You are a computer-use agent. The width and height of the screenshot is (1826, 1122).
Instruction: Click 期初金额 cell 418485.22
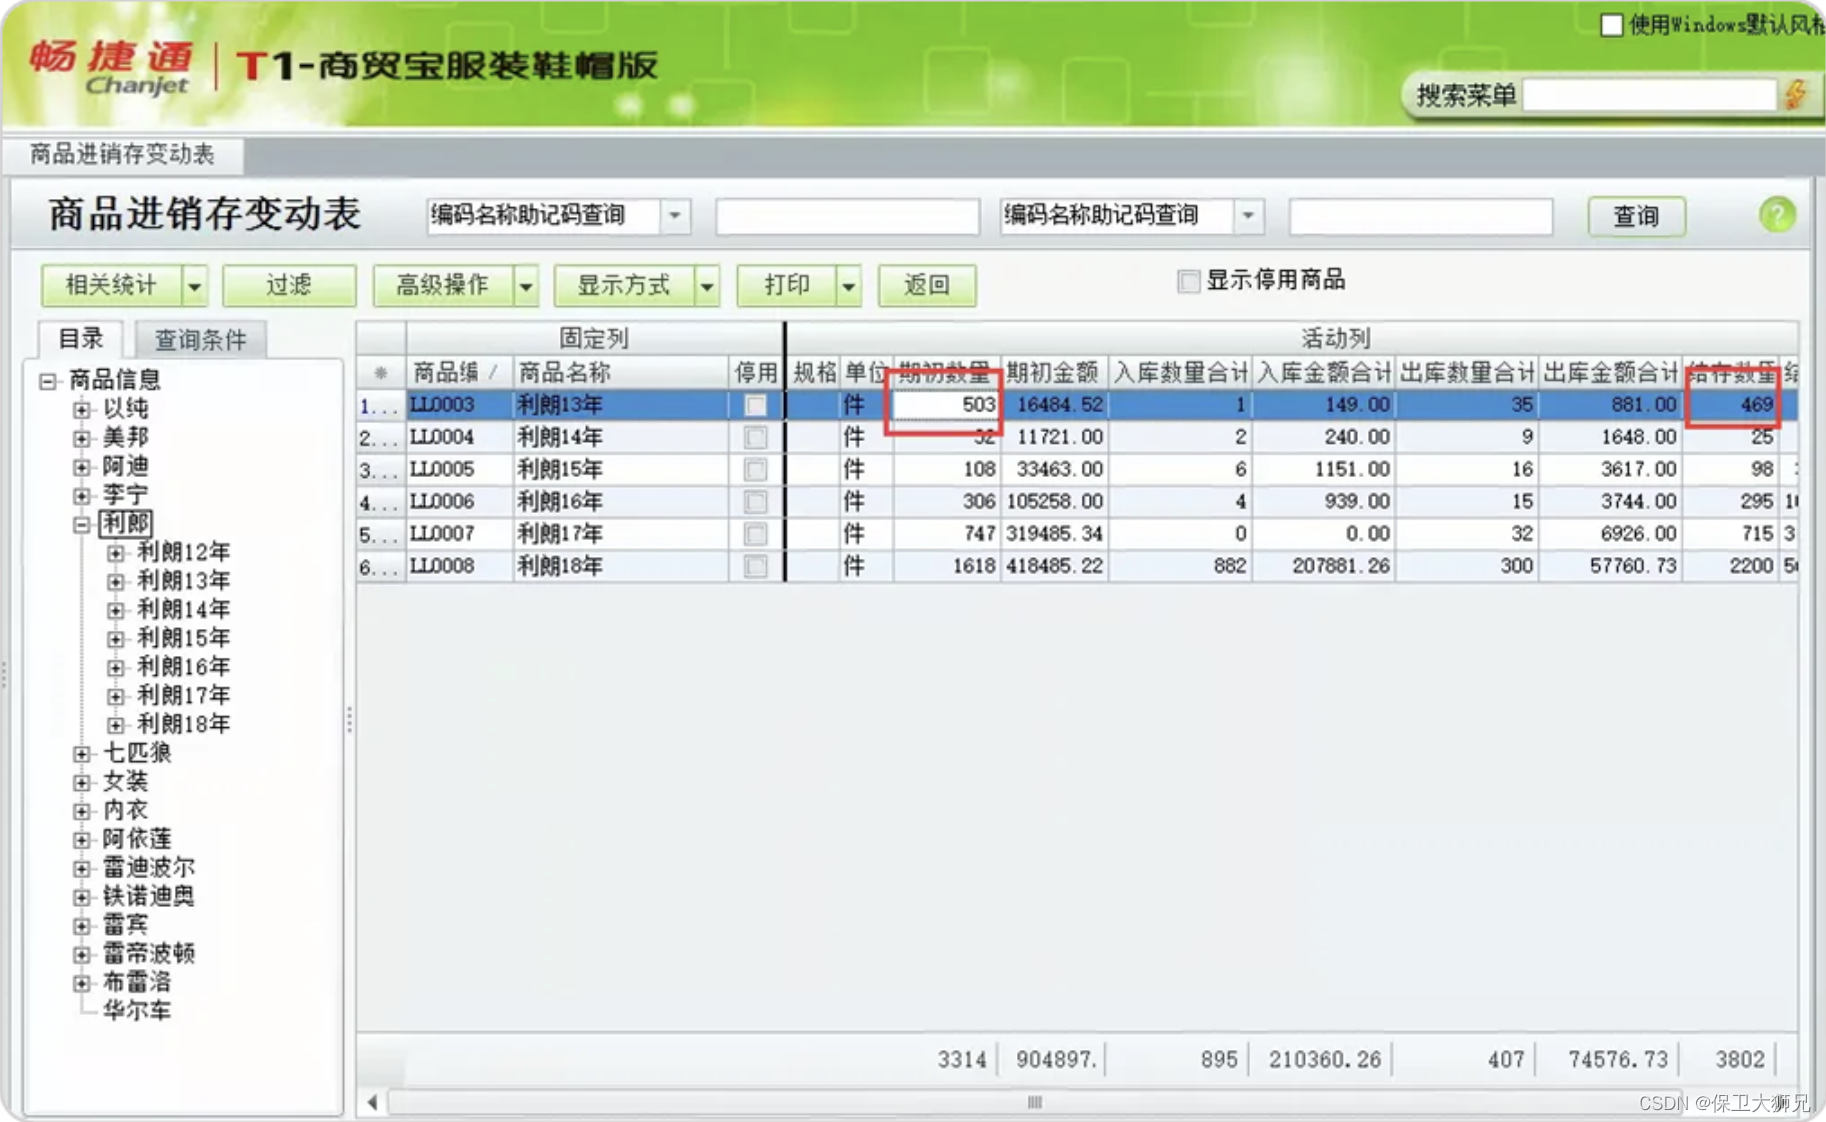[1054, 566]
